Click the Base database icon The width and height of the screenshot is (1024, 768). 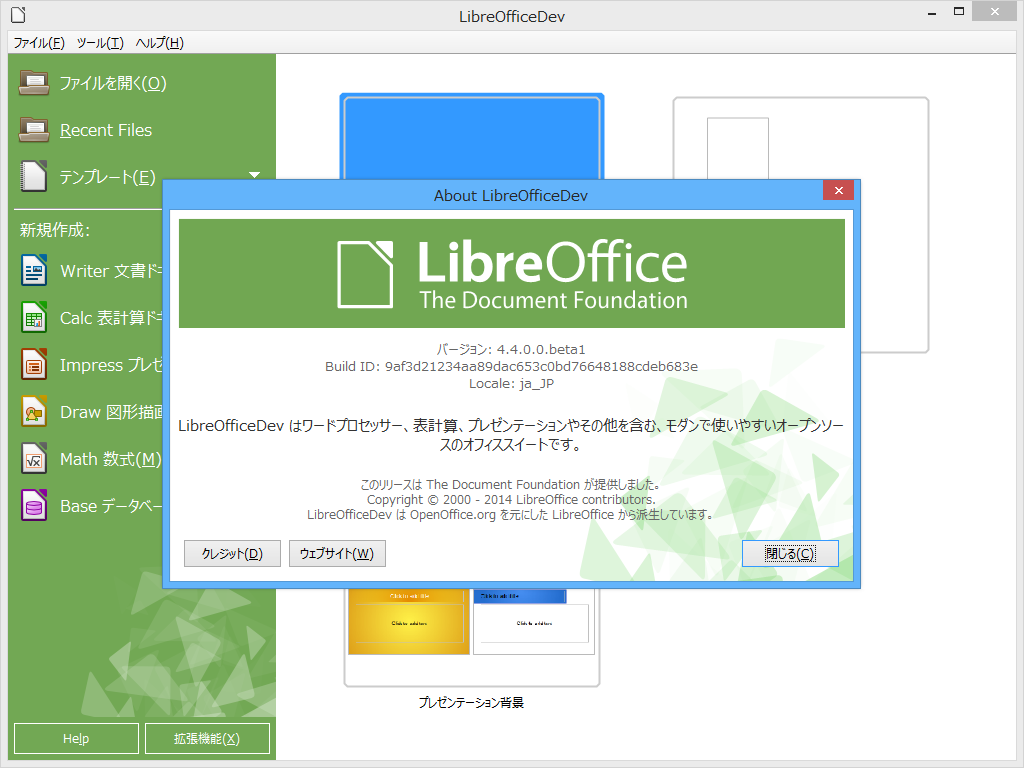[34, 505]
